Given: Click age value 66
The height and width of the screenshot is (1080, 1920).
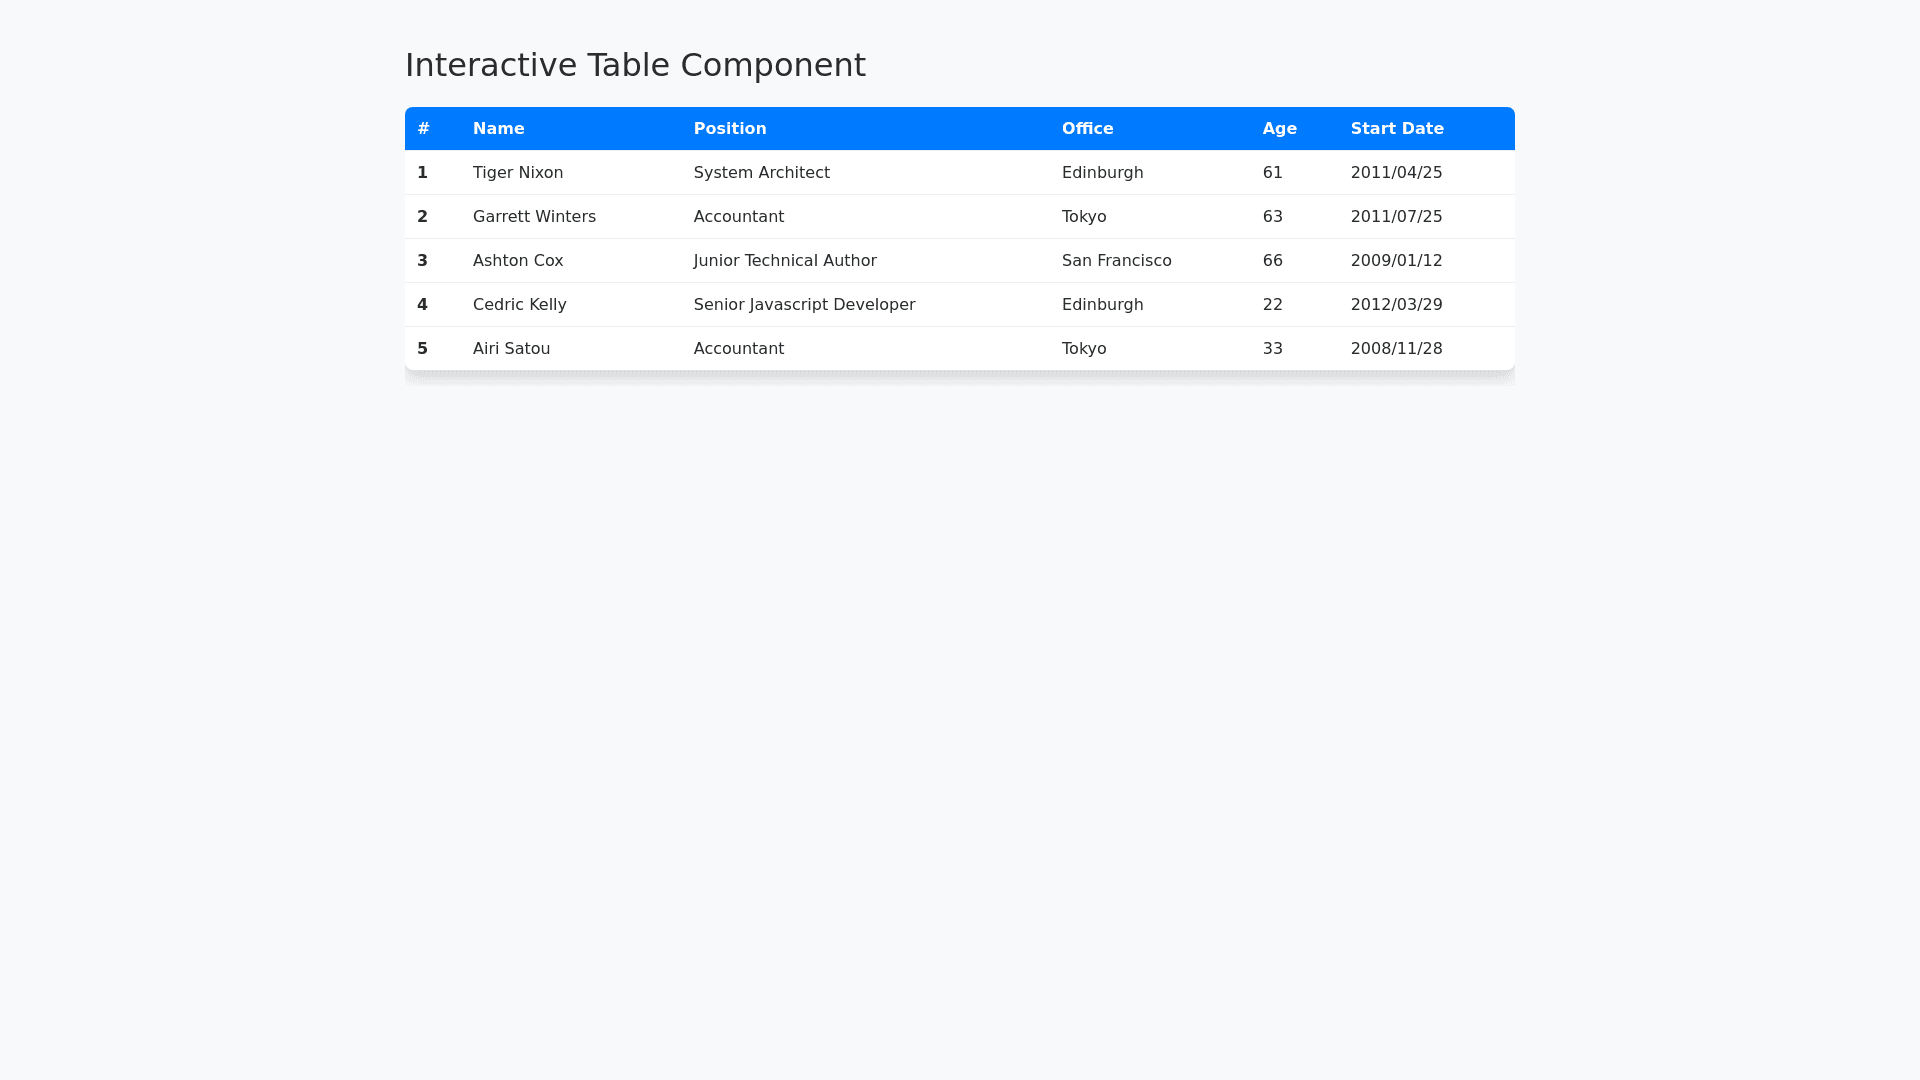Looking at the screenshot, I should pyautogui.click(x=1272, y=260).
